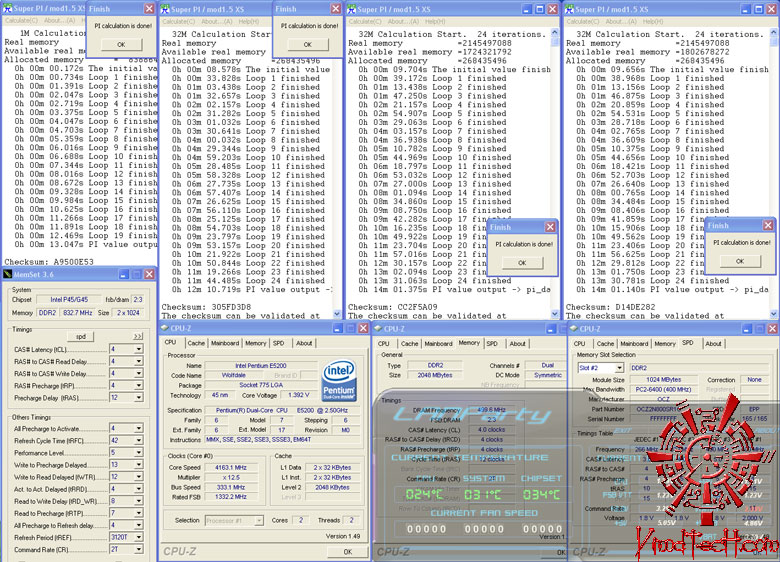Viewport: 780px width, 562px height.
Task: Click the title icon of the CC2F5A09 Super PI window
Action: pyautogui.click(x=351, y=9)
